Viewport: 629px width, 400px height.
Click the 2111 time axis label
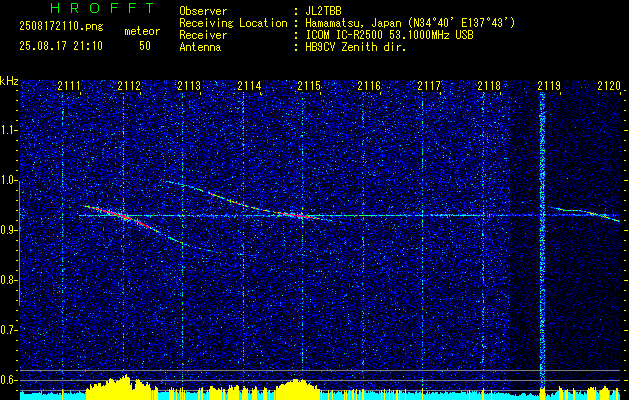click(x=69, y=85)
